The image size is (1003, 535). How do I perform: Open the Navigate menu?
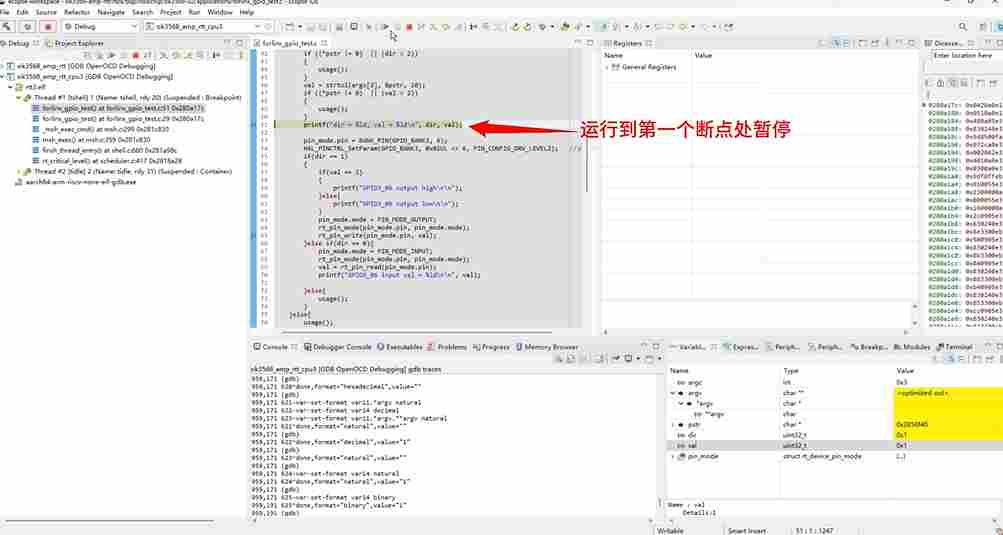111,12
